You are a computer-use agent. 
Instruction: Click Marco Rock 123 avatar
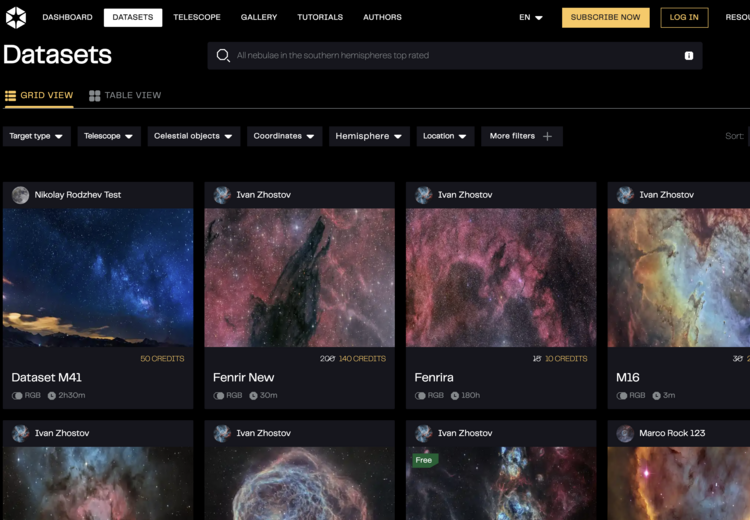[x=625, y=433]
